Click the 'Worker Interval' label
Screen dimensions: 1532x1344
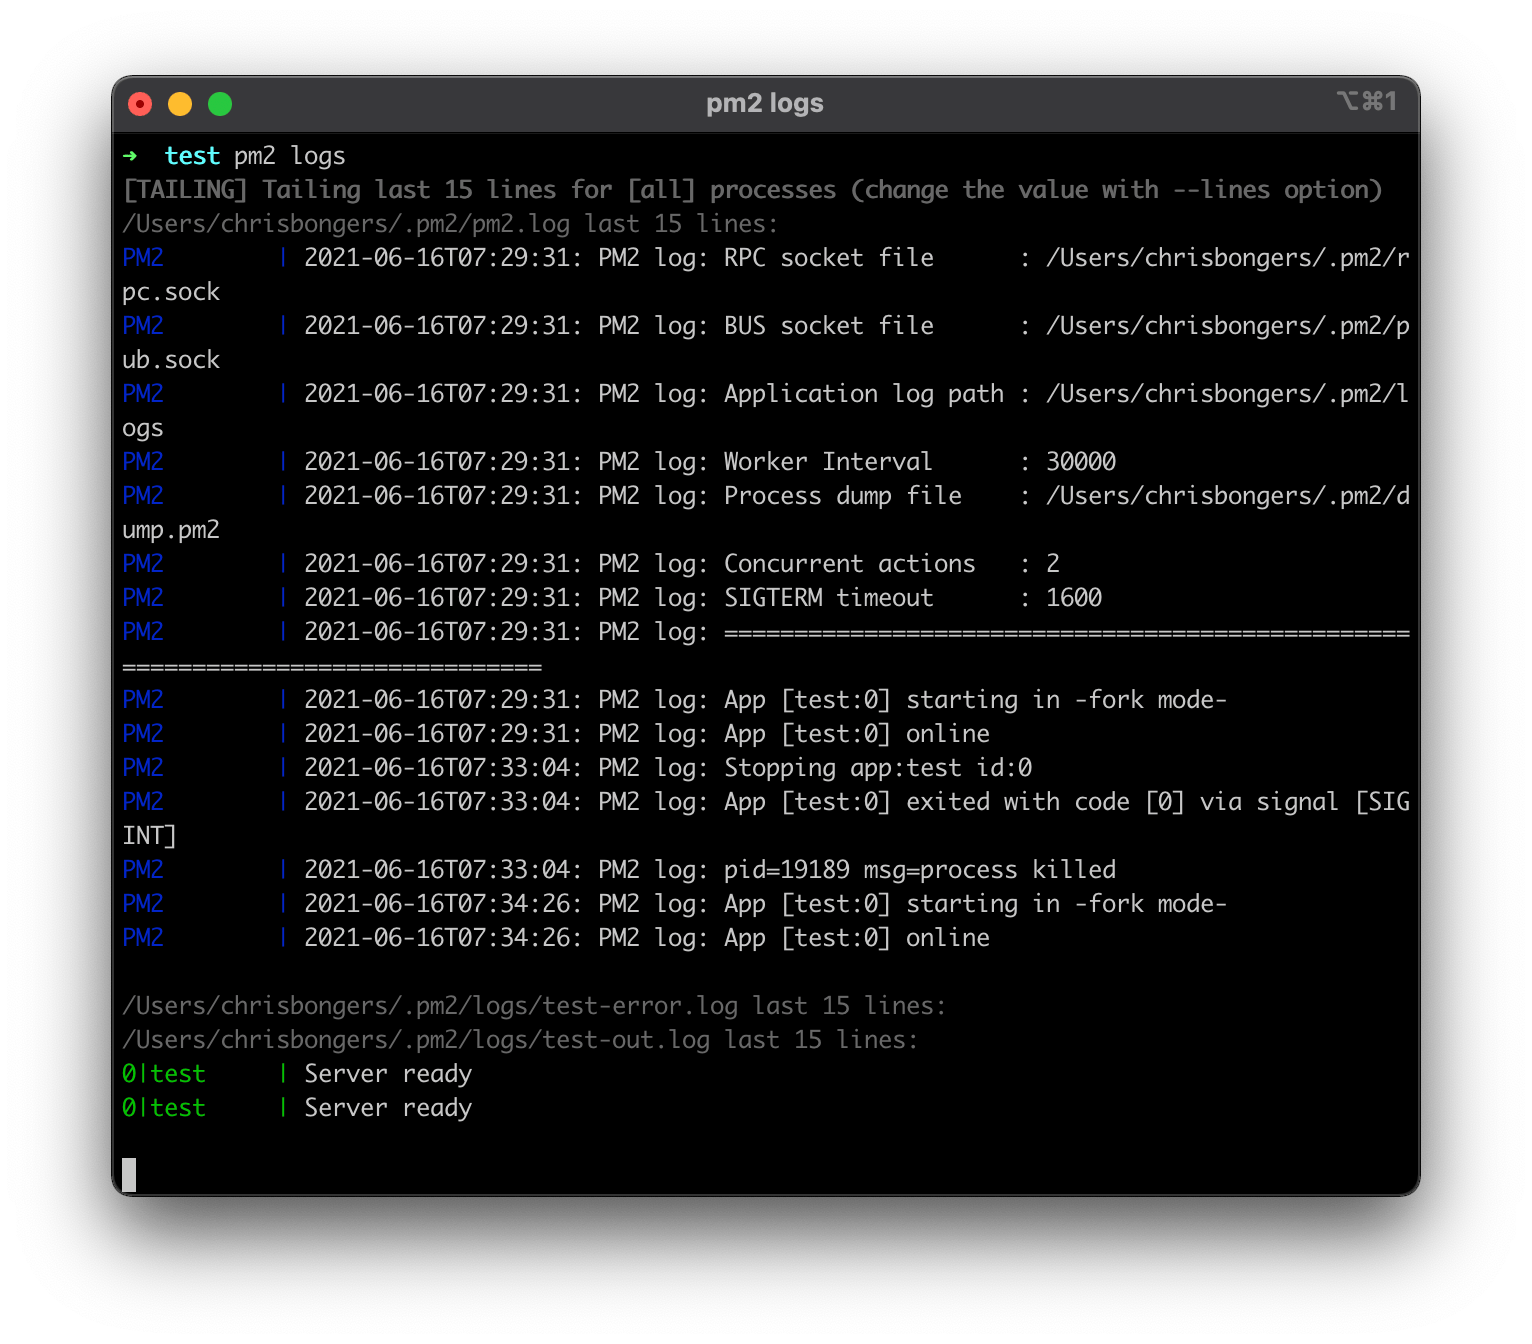pyautogui.click(x=828, y=462)
